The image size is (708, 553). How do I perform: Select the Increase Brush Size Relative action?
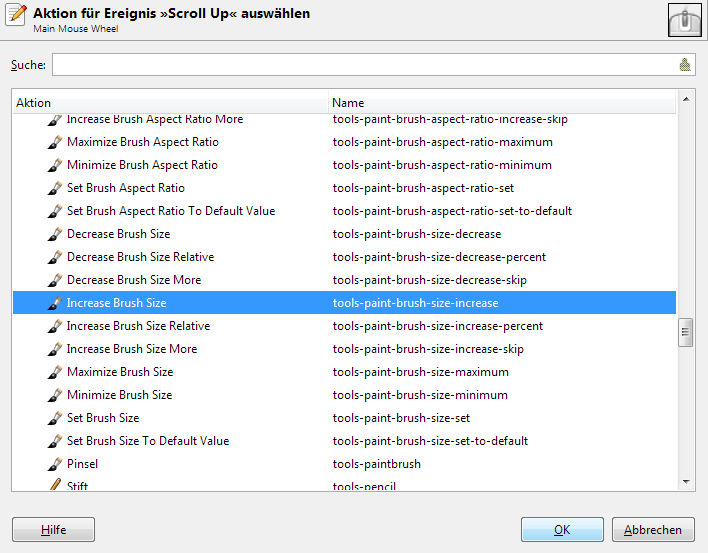pyautogui.click(x=138, y=326)
